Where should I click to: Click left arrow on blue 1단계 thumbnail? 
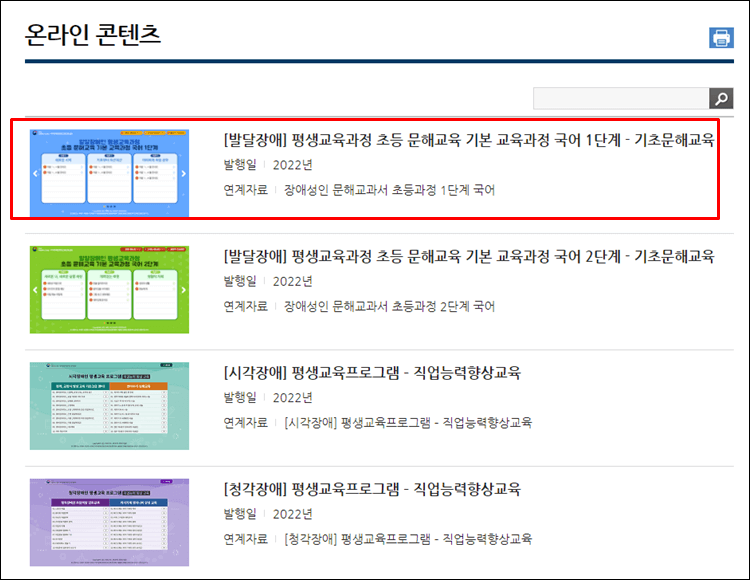[35, 174]
